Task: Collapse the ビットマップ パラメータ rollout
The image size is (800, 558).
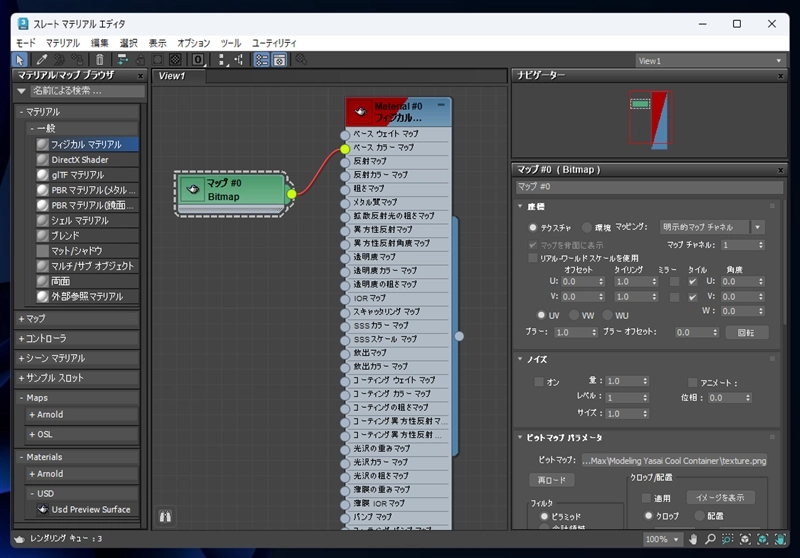Action: 520,437
